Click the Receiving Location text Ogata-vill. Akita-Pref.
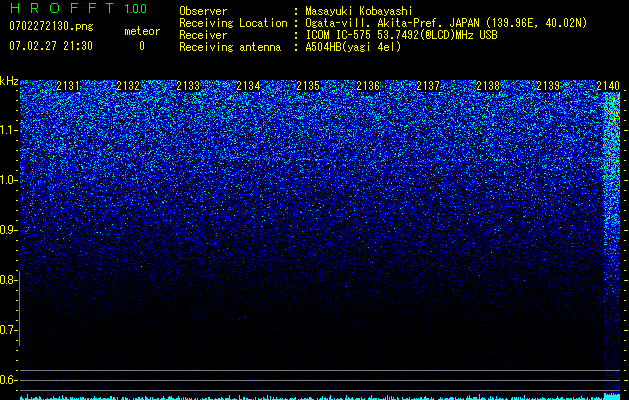Screen dimensions: 629x400 pyautogui.click(x=375, y=23)
